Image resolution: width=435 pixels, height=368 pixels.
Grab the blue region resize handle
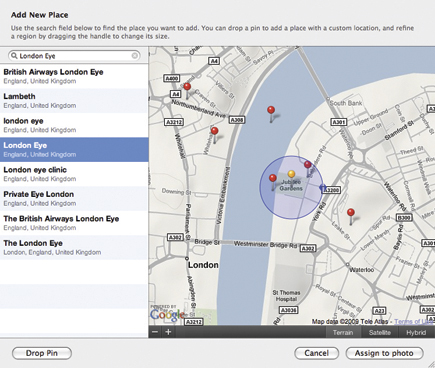click(322, 188)
